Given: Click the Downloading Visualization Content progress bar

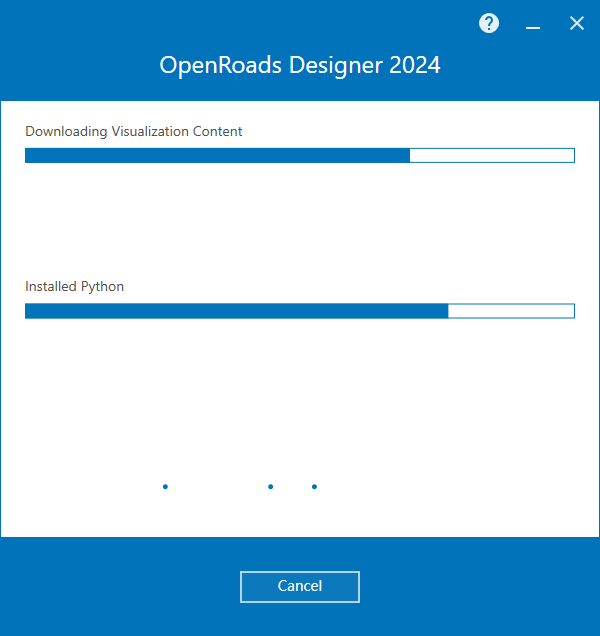Looking at the screenshot, I should (x=300, y=155).
